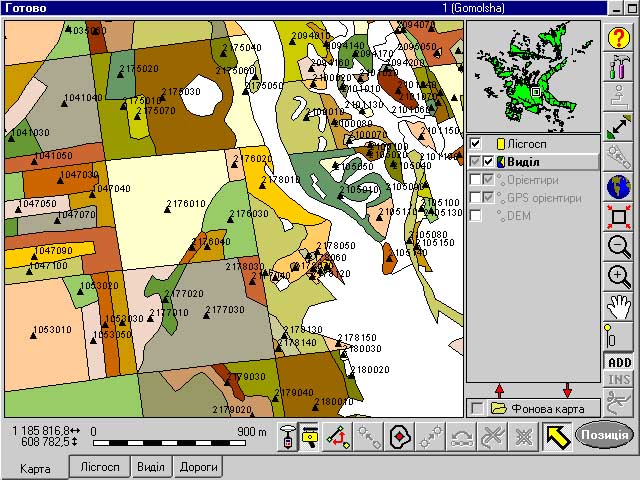Open the Фонова карта folder
Image resolution: width=640 pixels, height=480 pixels.
pyautogui.click(x=498, y=408)
